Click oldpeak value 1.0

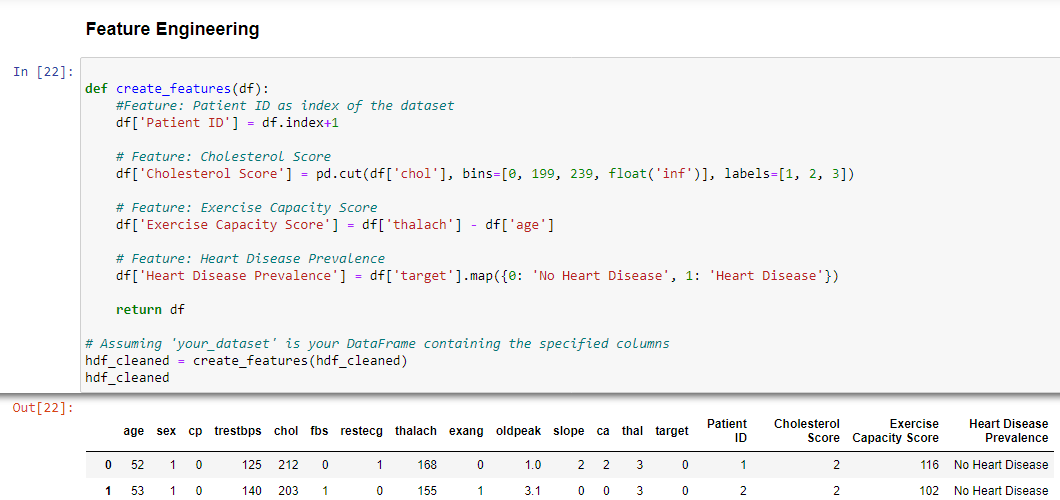[533, 465]
